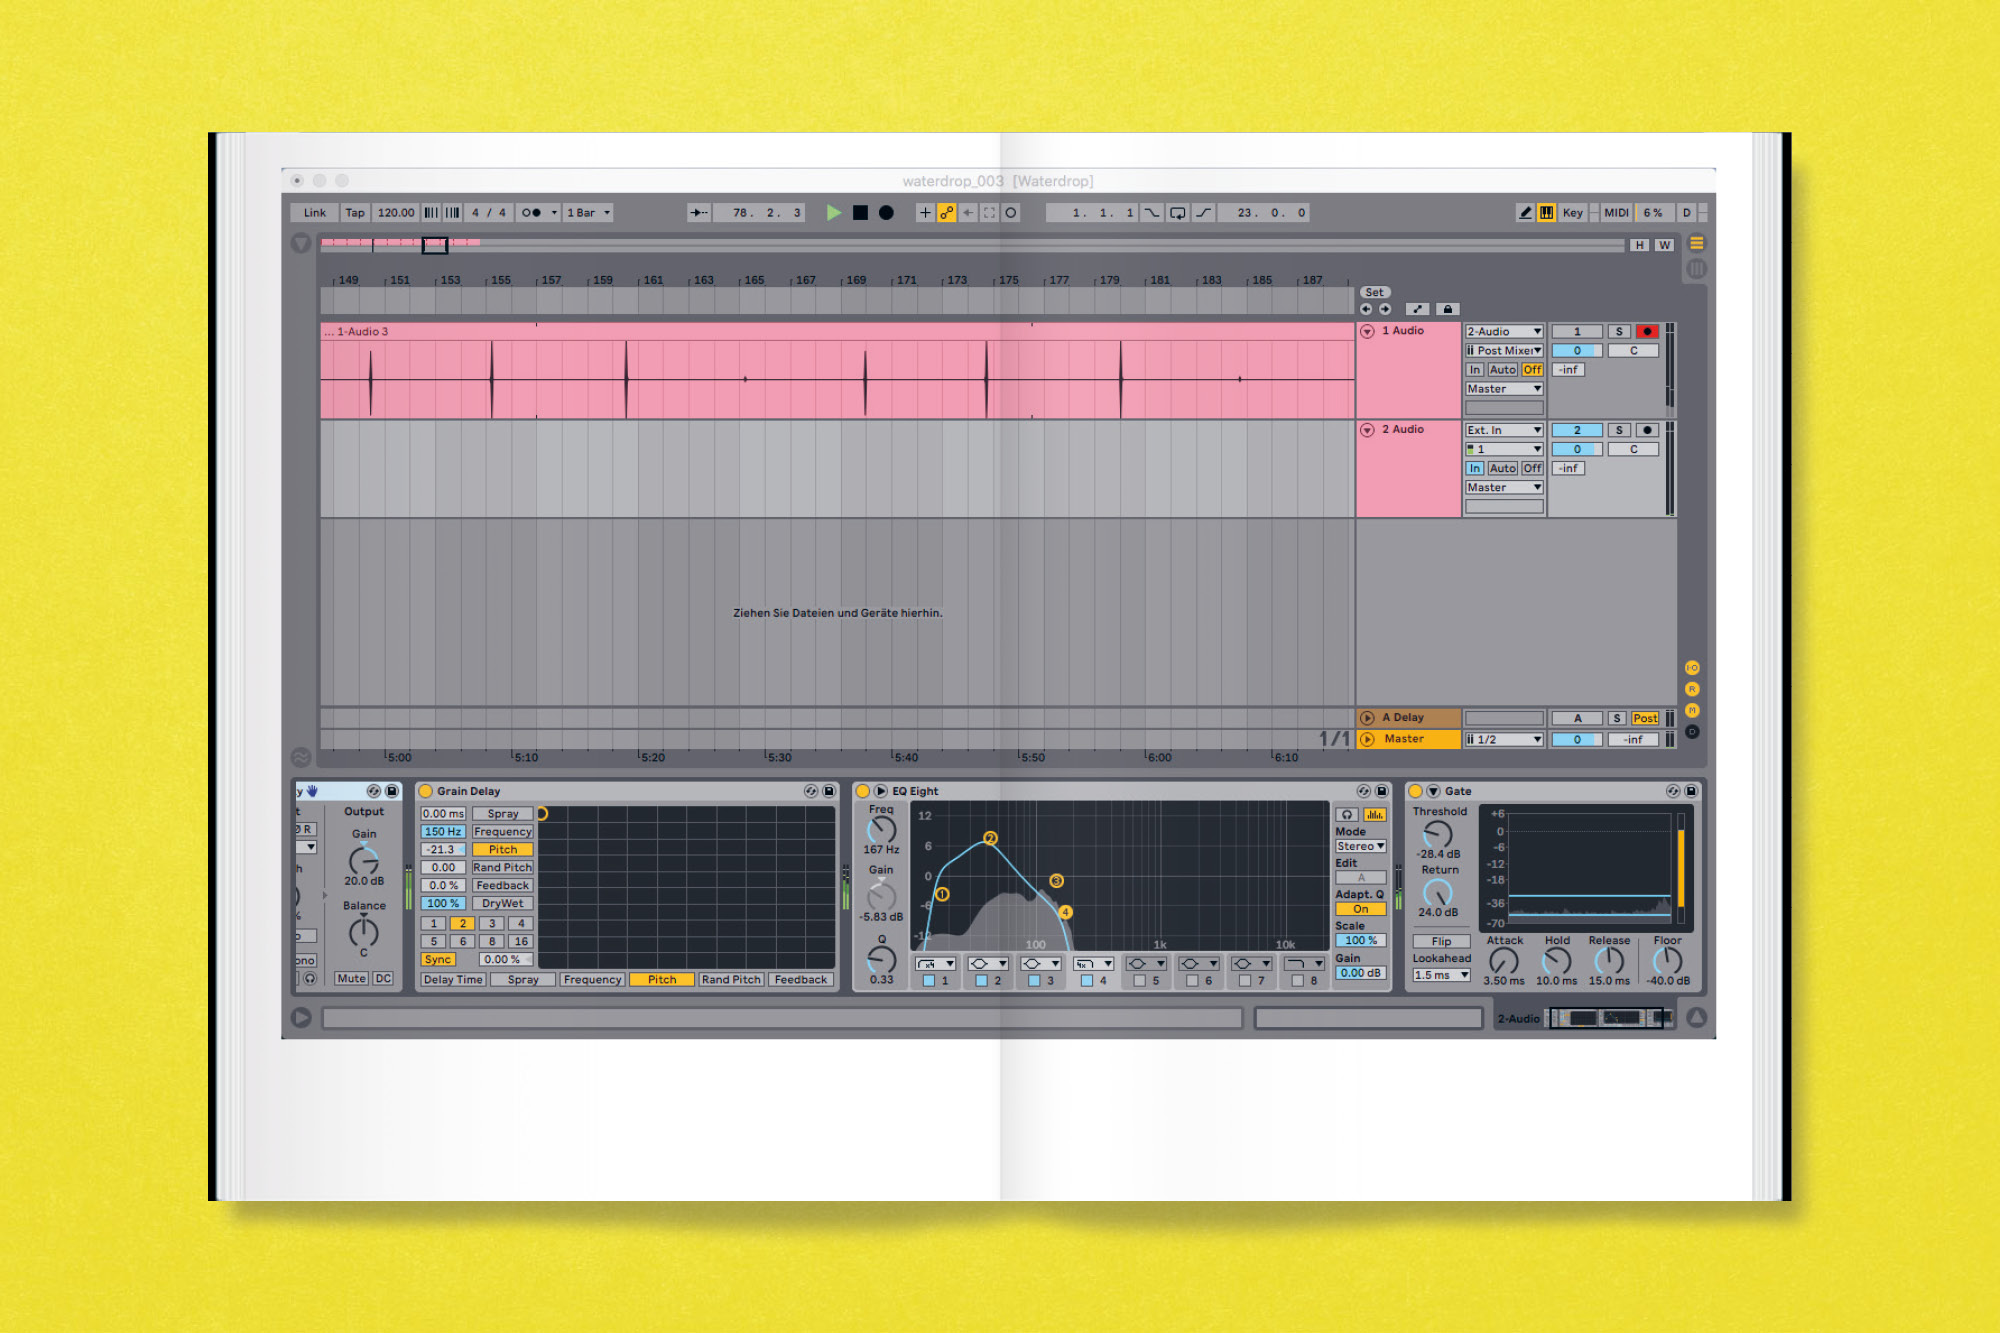Solo the 2 Audio track

click(x=1618, y=430)
